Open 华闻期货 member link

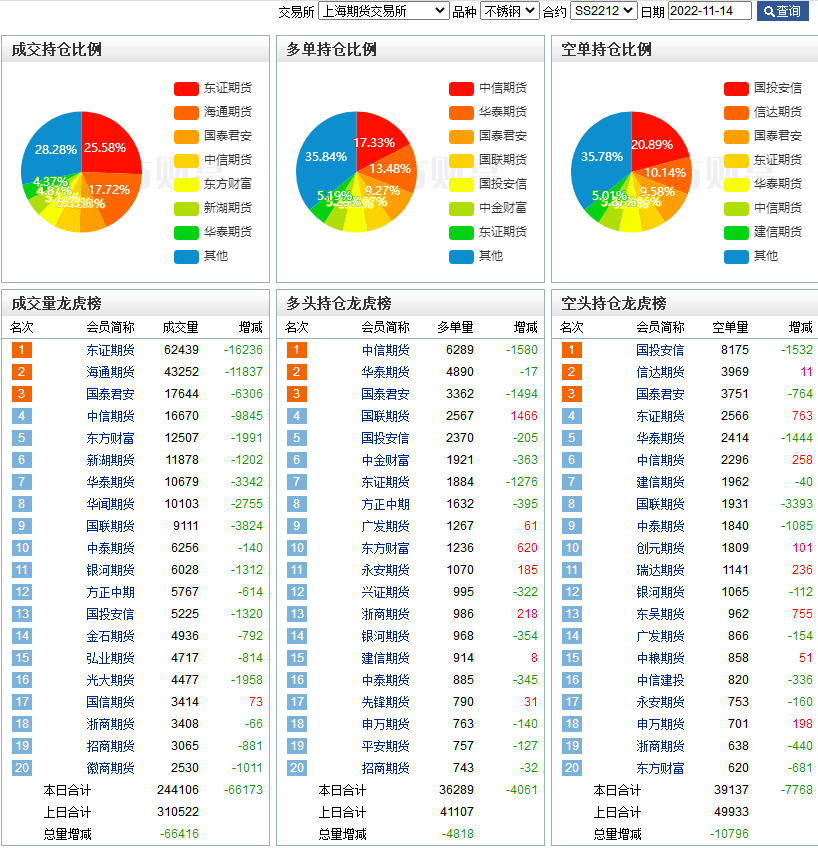click(110, 504)
